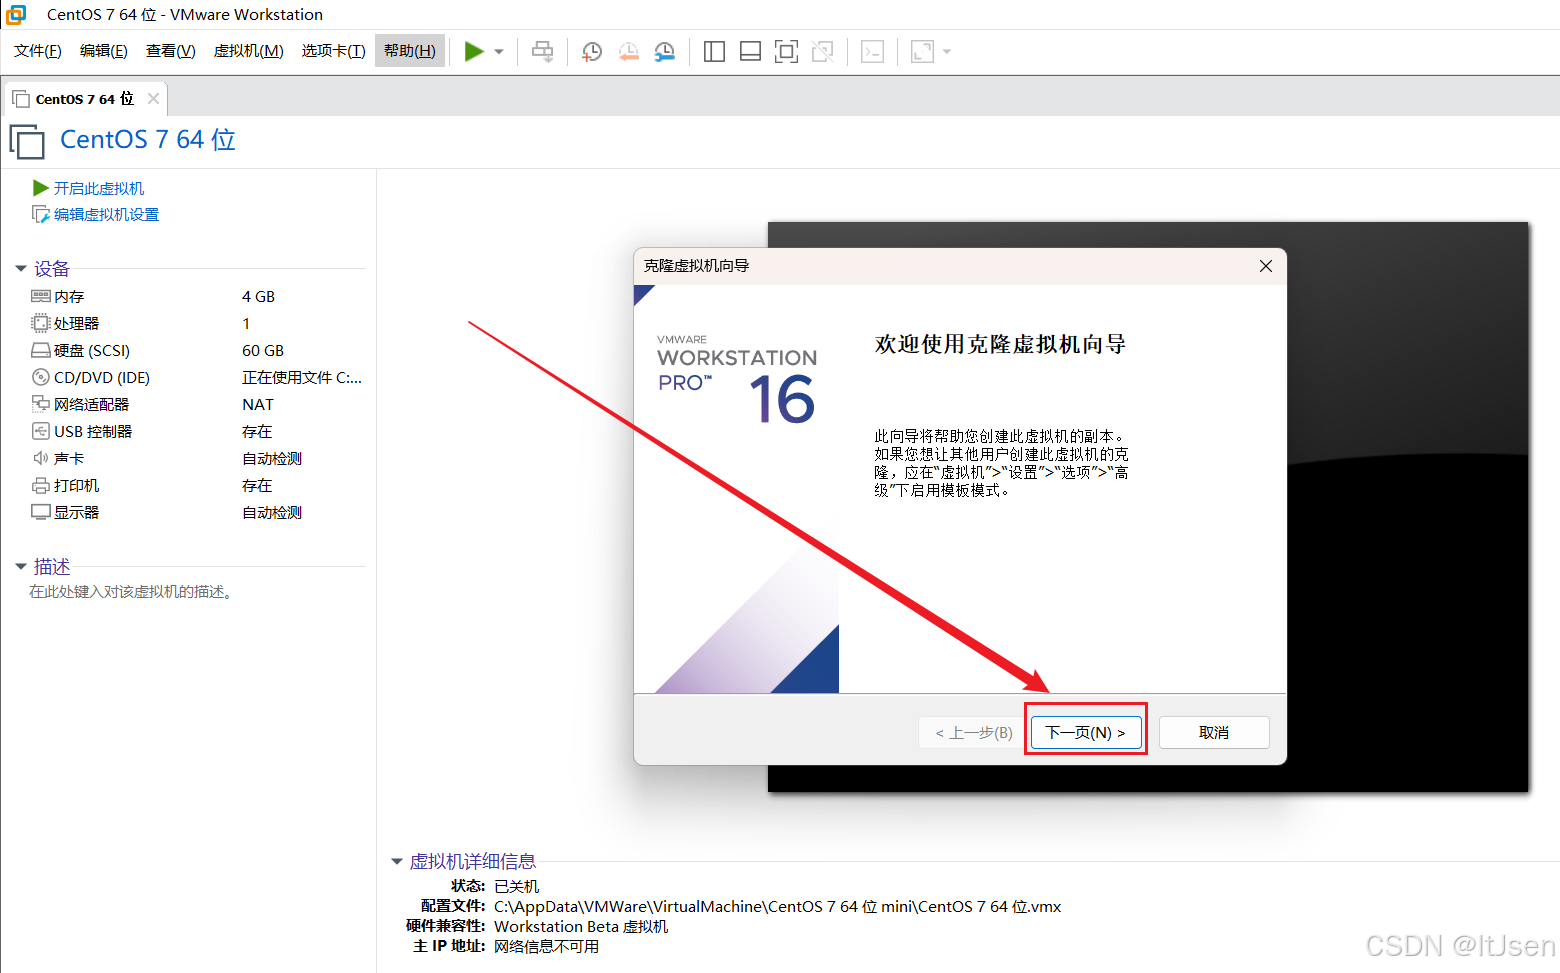Click the unity mode toolbar icon
The height and width of the screenshot is (973, 1560).
click(x=822, y=51)
